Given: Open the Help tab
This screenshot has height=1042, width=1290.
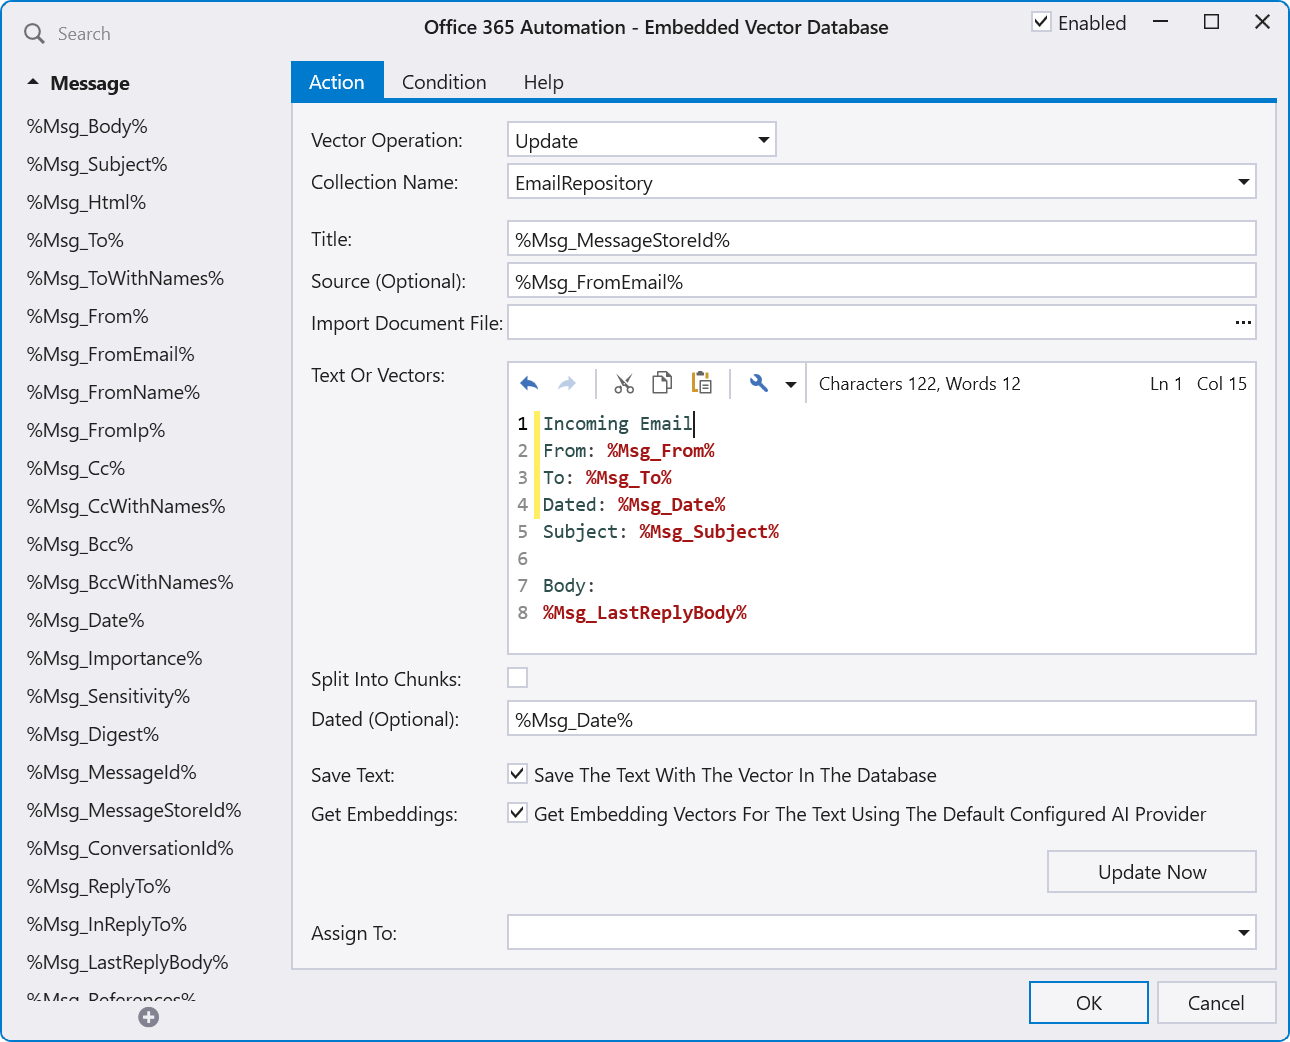Looking at the screenshot, I should coord(543,82).
